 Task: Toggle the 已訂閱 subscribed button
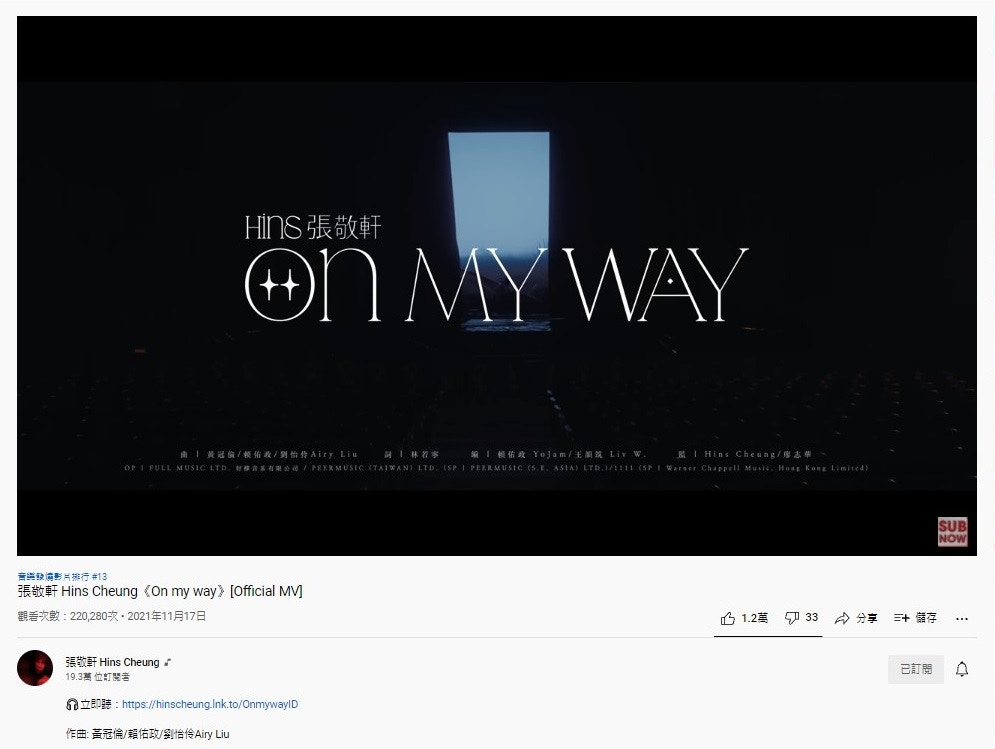[x=916, y=669]
